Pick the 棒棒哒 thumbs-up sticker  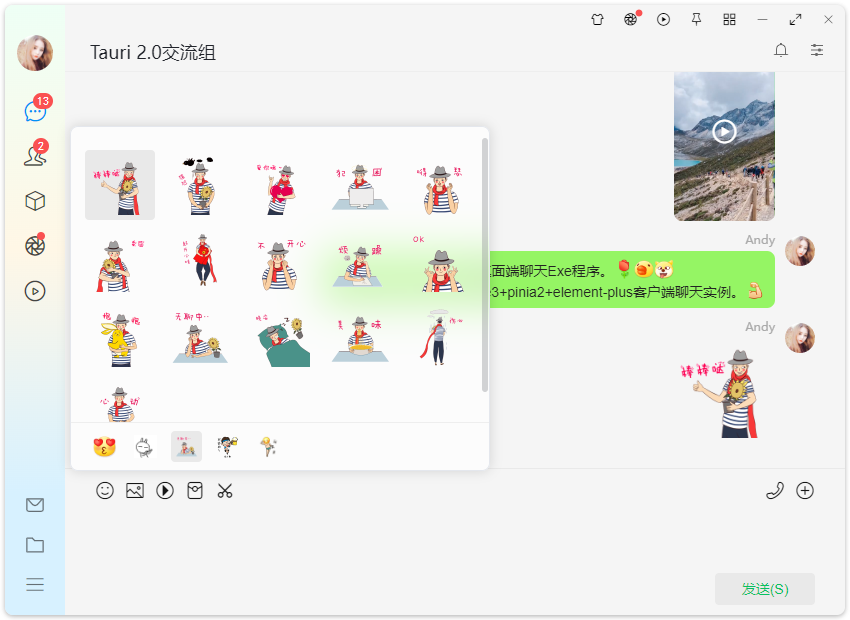tap(120, 185)
